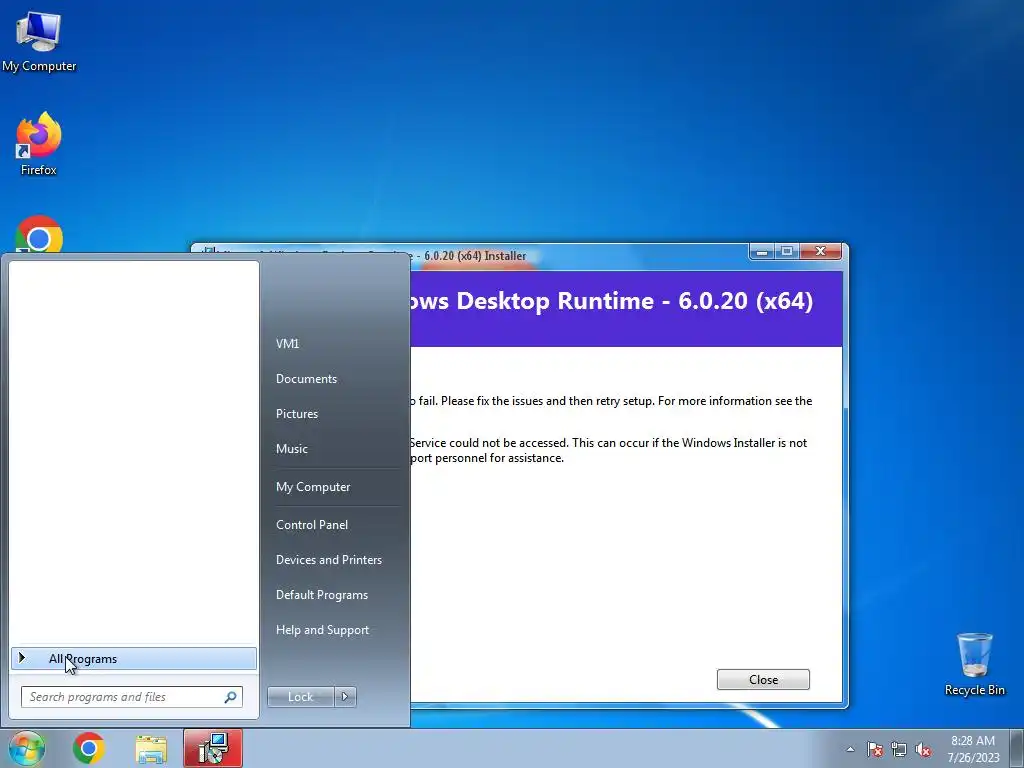This screenshot has height=768, width=1024.
Task: Open Devices and Printers
Action: coord(328,560)
